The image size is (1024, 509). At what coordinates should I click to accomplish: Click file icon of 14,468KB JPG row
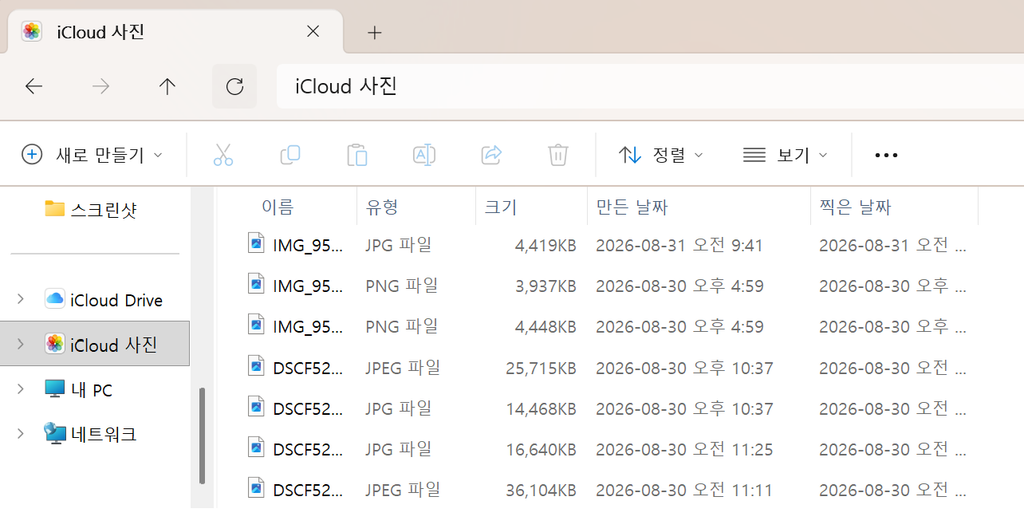point(257,407)
